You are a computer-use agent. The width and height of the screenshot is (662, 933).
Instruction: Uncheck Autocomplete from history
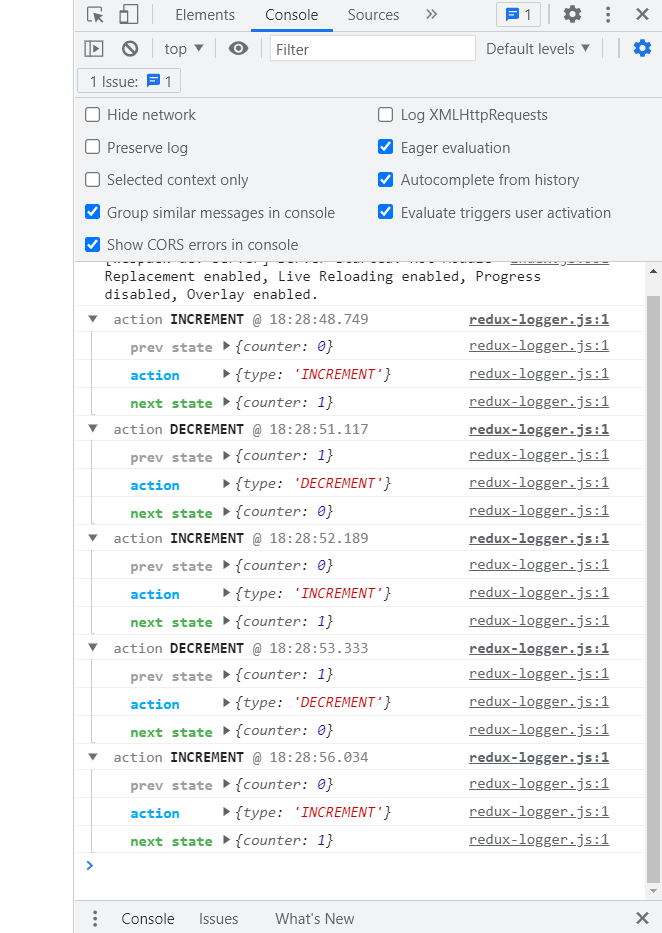385,180
